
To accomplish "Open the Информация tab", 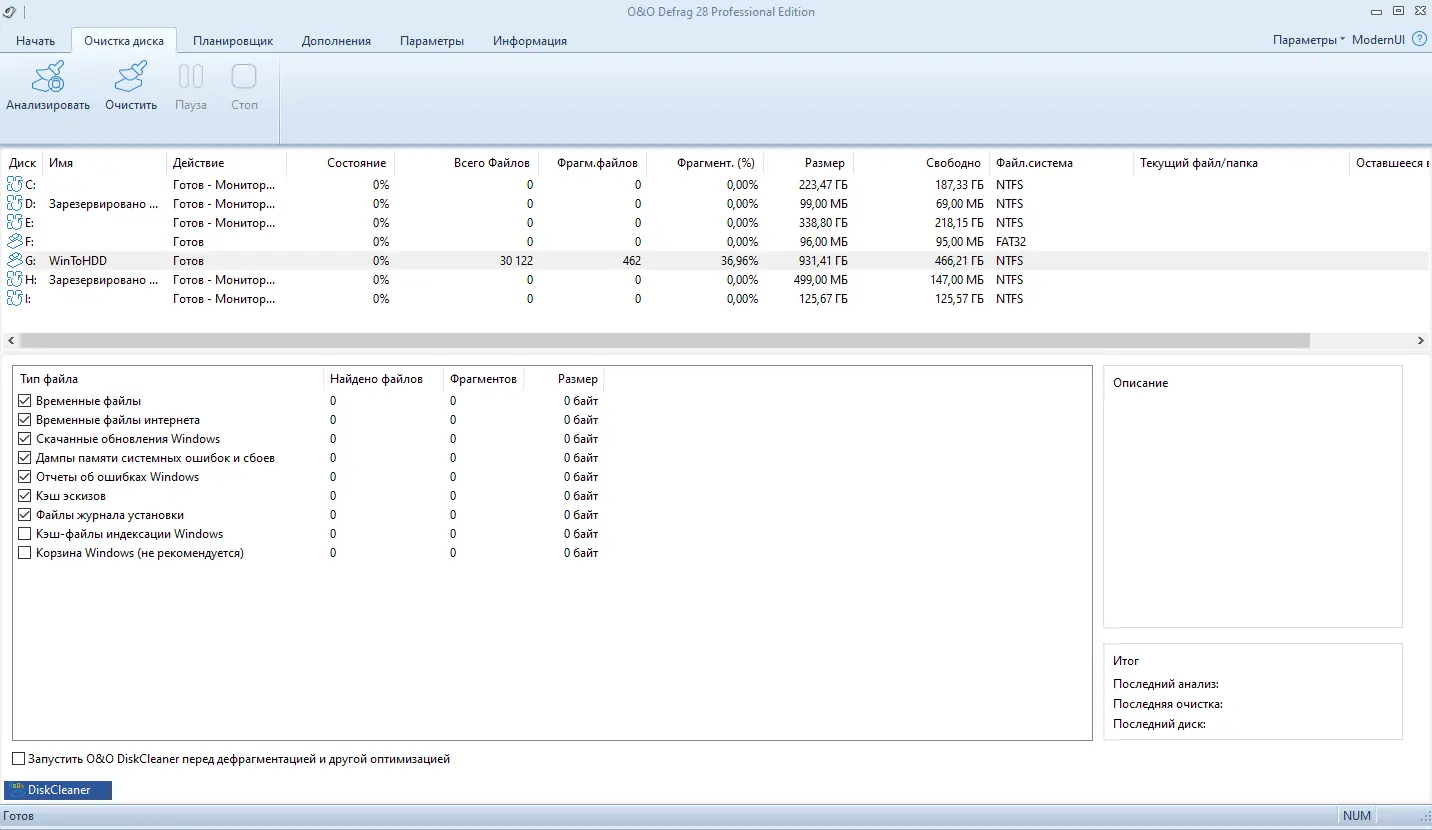I will [x=530, y=41].
